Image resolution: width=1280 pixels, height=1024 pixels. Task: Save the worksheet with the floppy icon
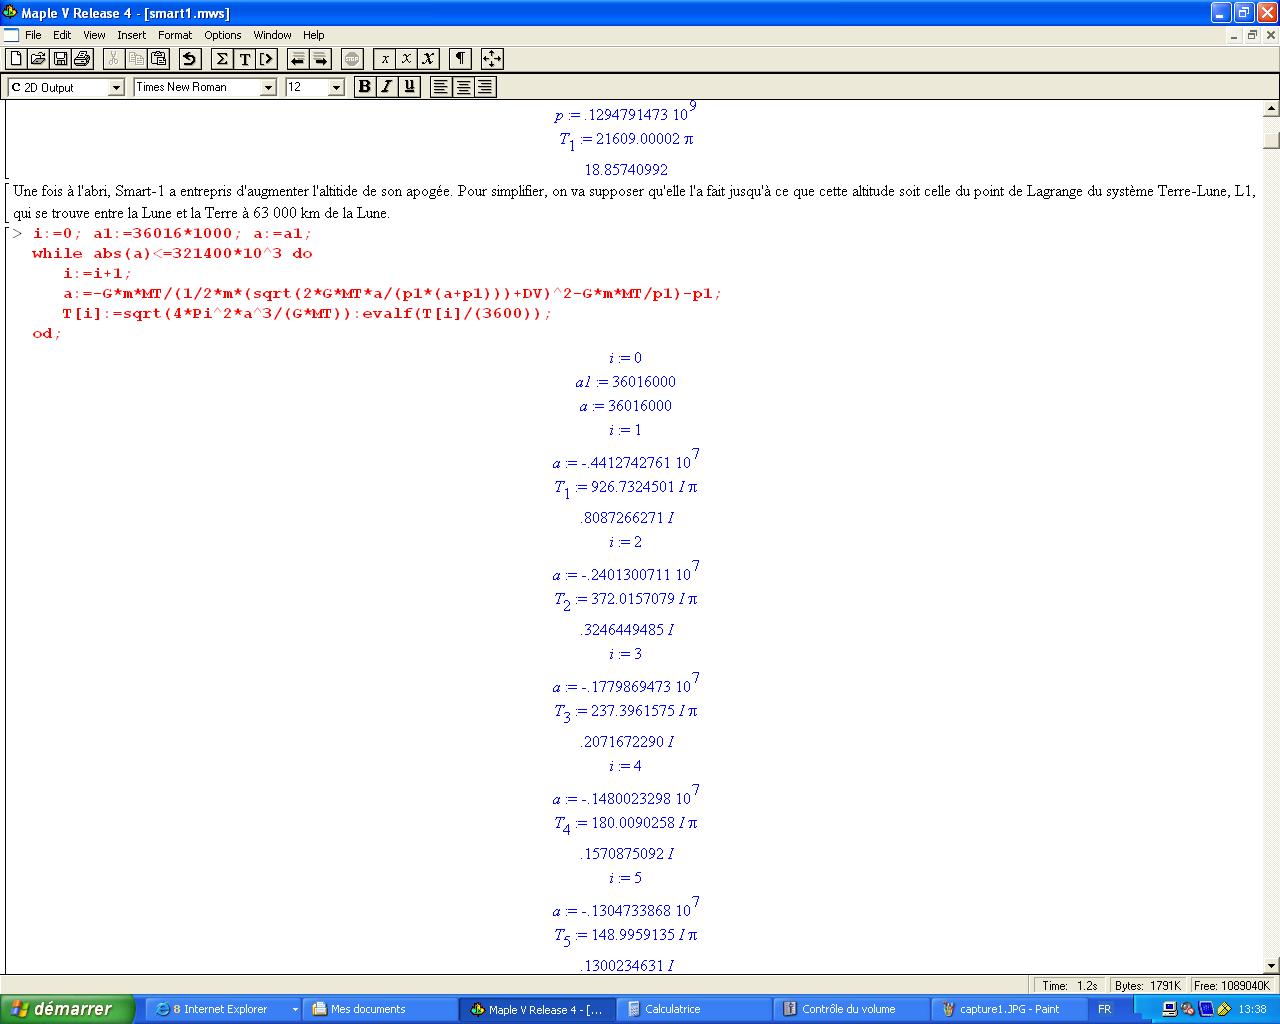click(60, 59)
